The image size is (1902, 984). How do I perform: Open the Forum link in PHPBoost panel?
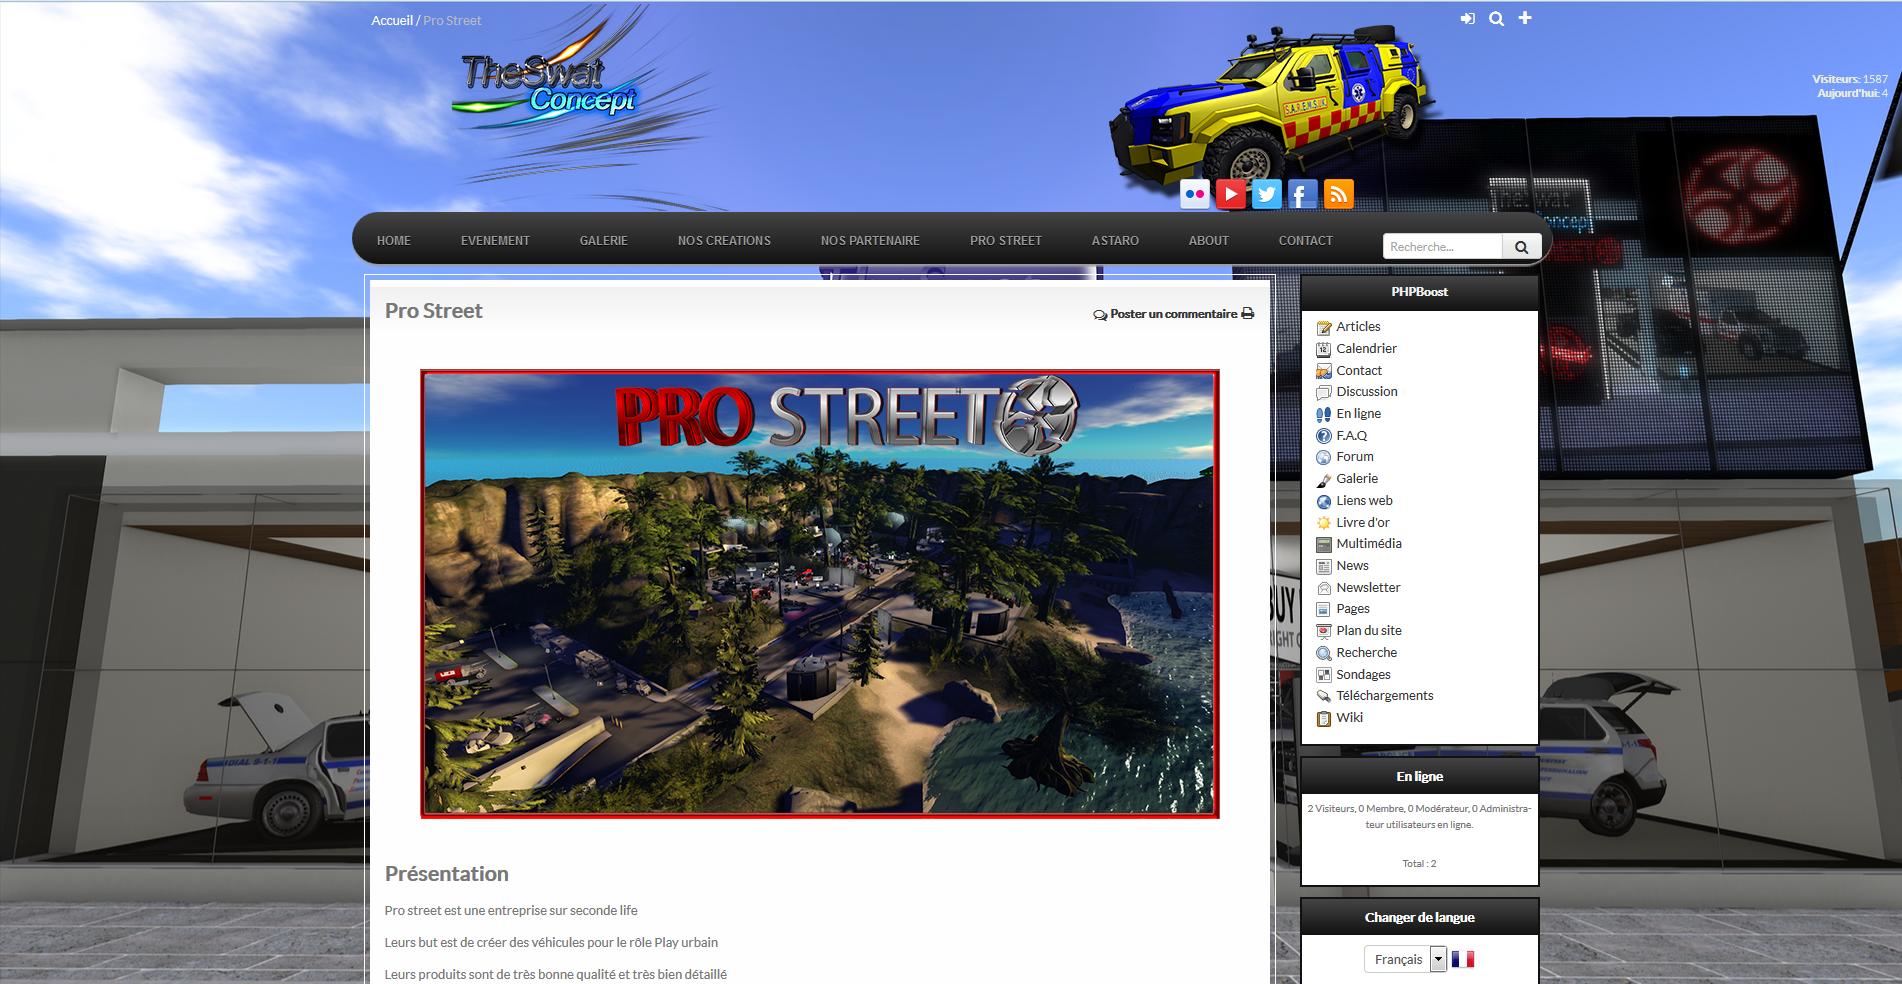[1355, 457]
